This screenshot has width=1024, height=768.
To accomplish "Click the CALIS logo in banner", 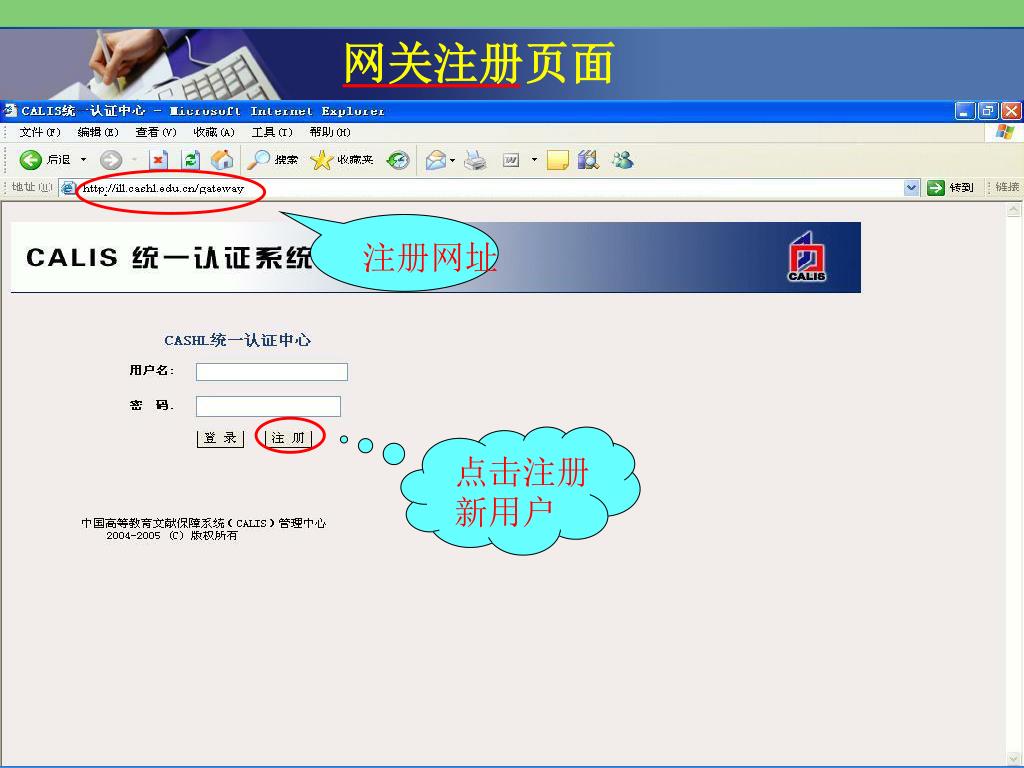I will tap(807, 257).
